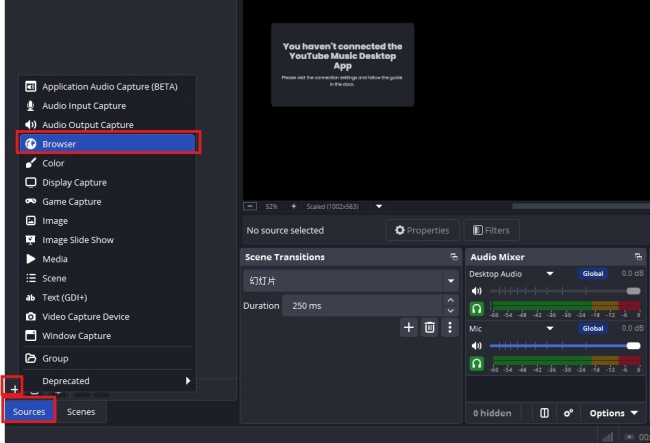This screenshot has width=650, height=443.
Task: Open the 幻灯片 transition type dropdown
Action: (x=351, y=281)
